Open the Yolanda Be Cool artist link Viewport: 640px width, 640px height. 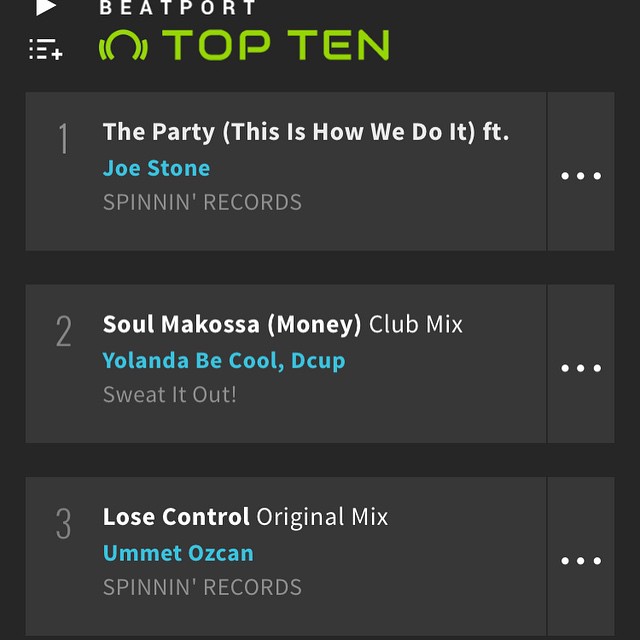click(x=192, y=361)
